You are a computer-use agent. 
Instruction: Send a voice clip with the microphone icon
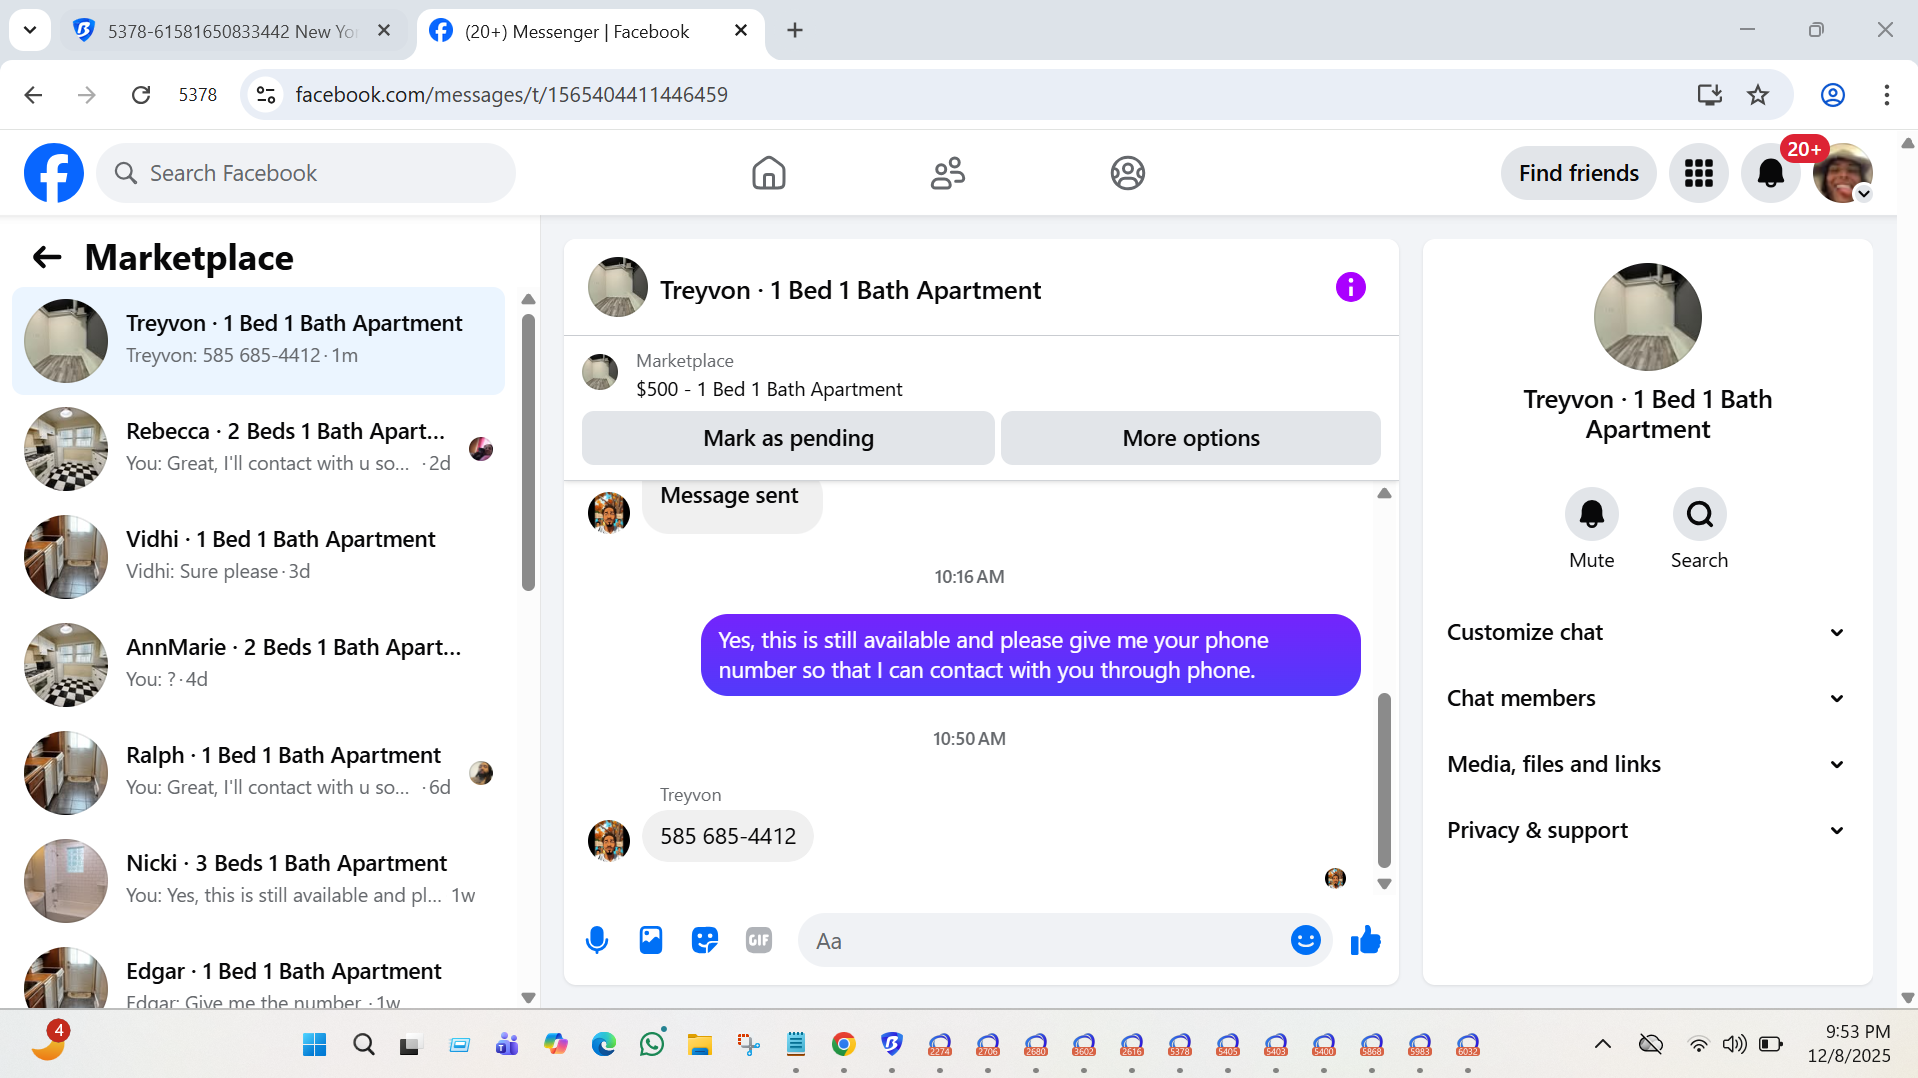click(597, 940)
